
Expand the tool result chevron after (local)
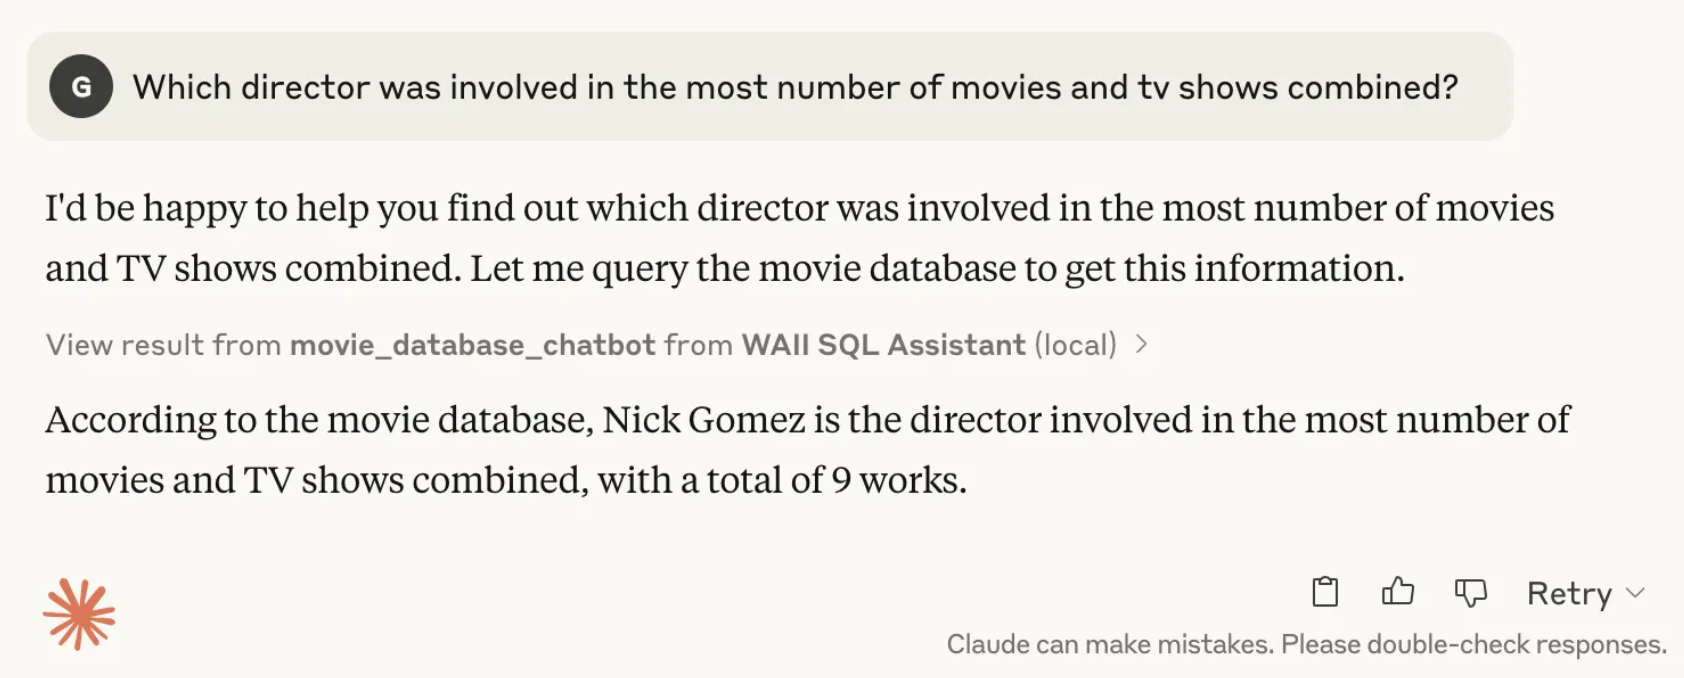coord(1141,344)
